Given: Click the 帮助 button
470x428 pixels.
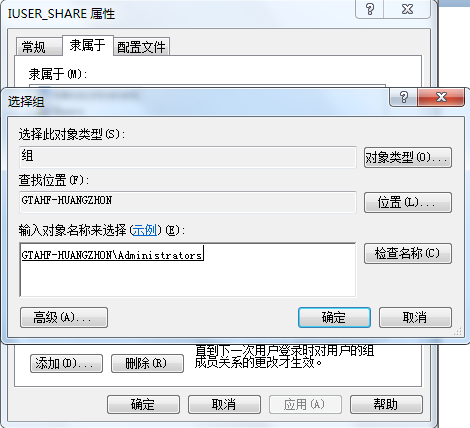Looking at the screenshot, I should point(386,404).
